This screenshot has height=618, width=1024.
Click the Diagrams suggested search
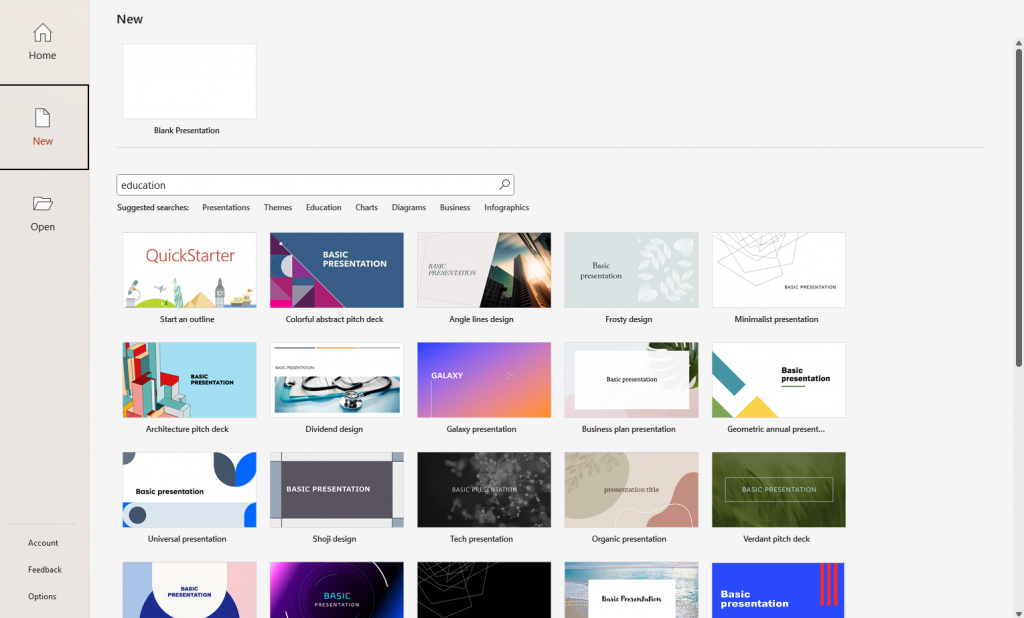(409, 208)
